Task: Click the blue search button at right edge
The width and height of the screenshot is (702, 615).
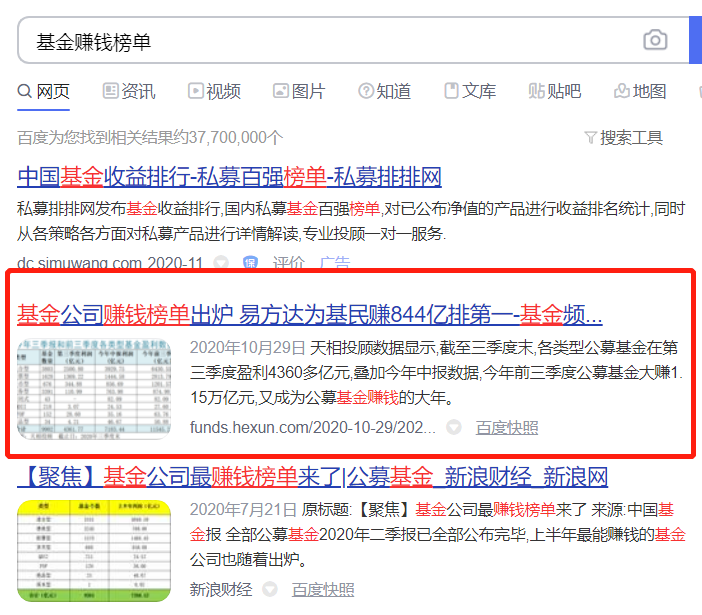Action: [695, 40]
